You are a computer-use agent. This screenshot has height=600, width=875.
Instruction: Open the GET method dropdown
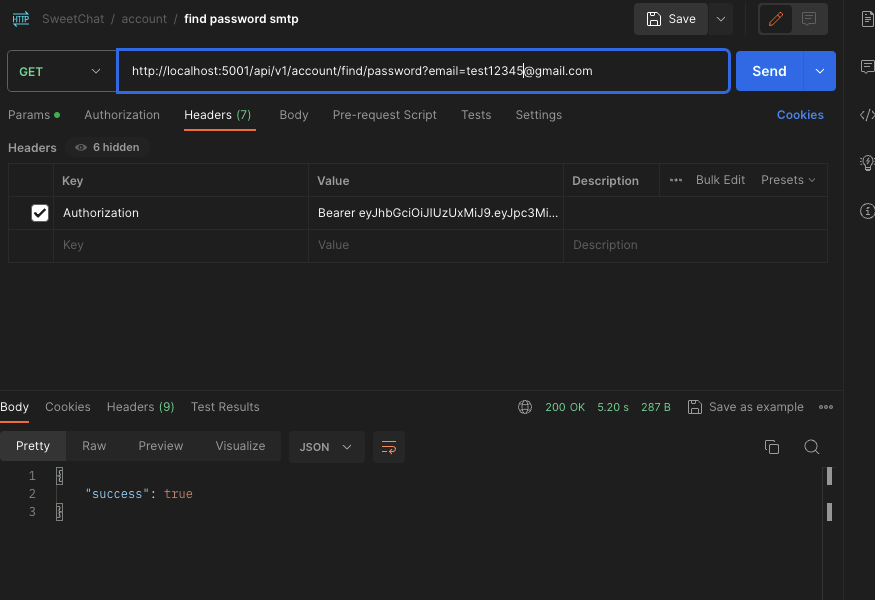tap(60, 71)
